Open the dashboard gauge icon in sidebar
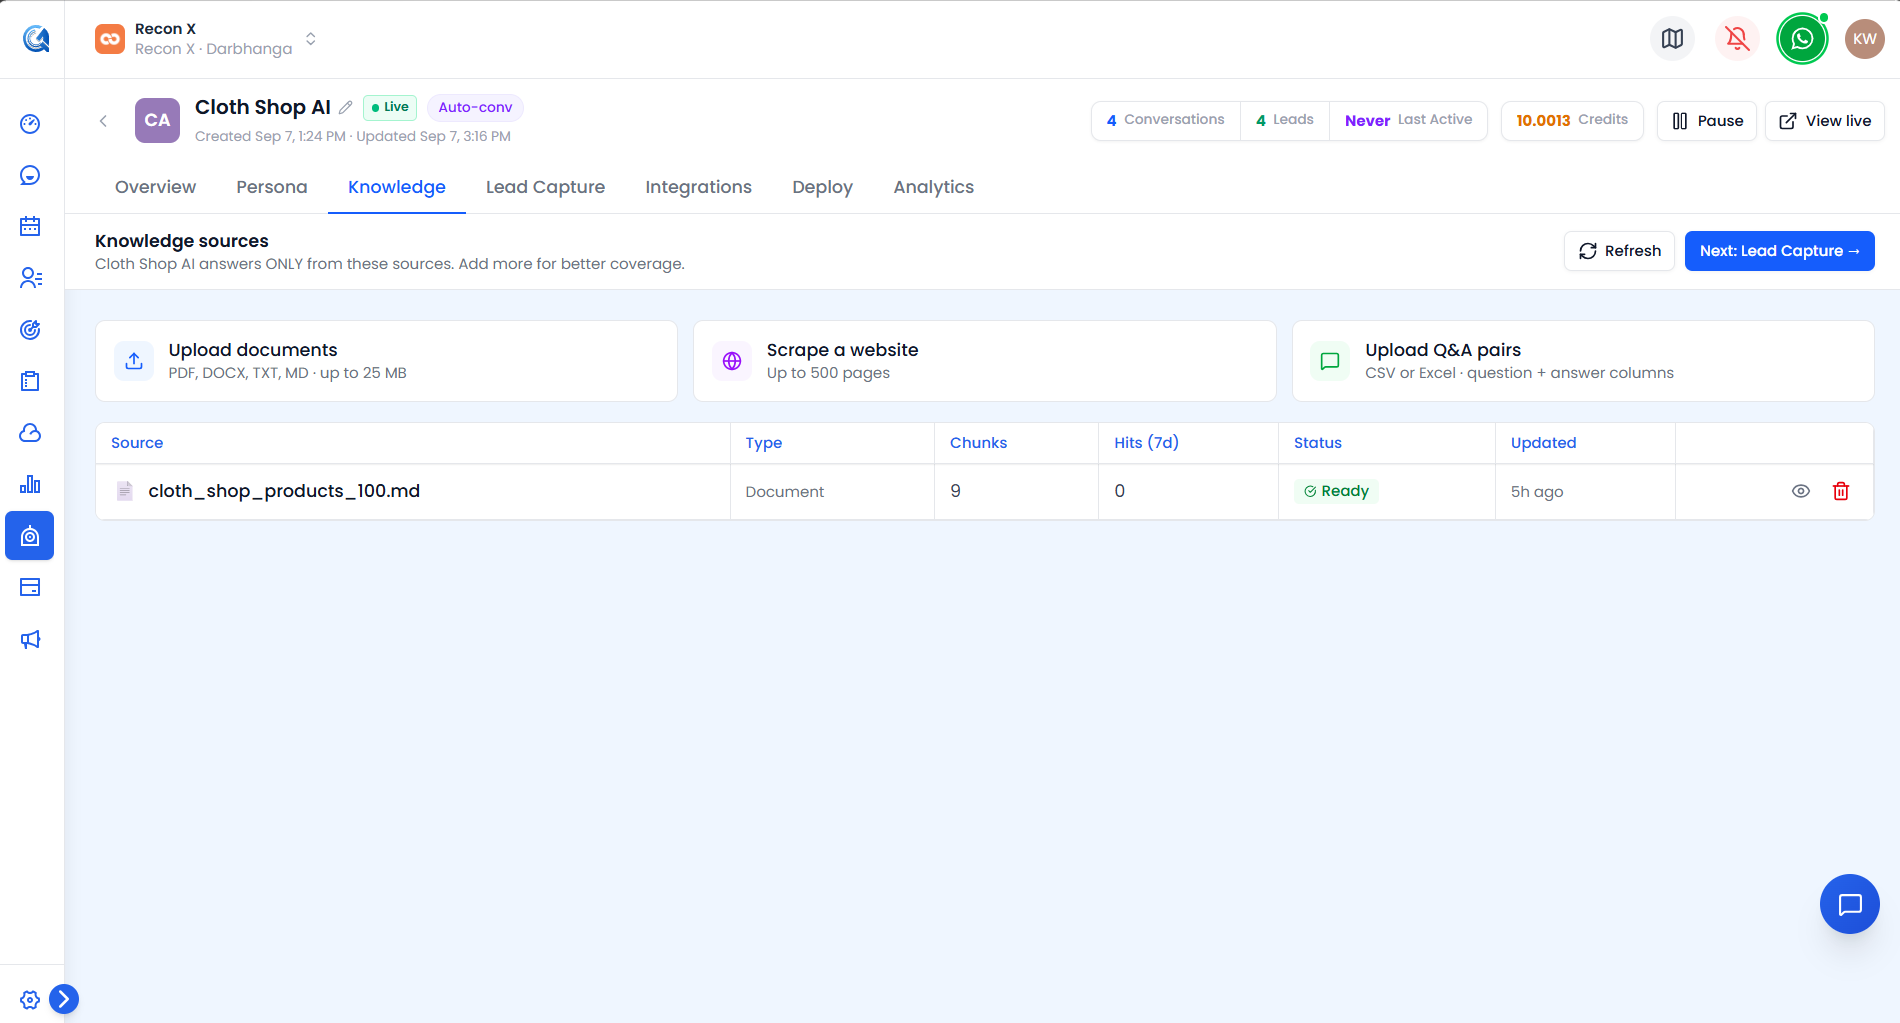Viewport: 1900px width, 1023px height. click(x=30, y=124)
